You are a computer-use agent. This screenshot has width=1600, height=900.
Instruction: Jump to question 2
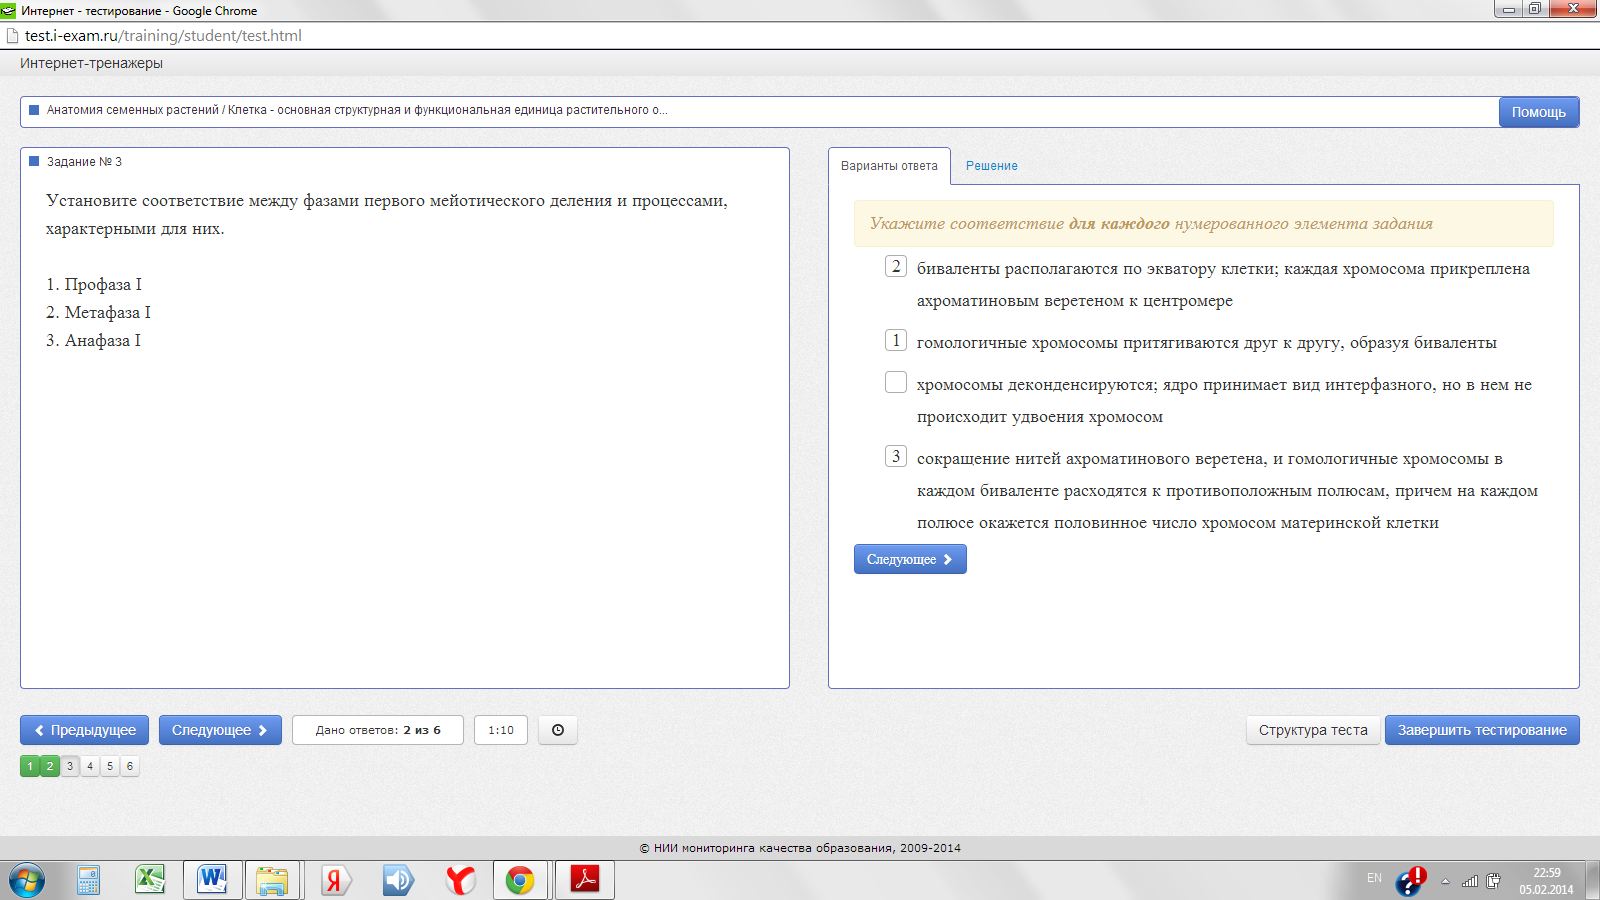pyautogui.click(x=50, y=766)
